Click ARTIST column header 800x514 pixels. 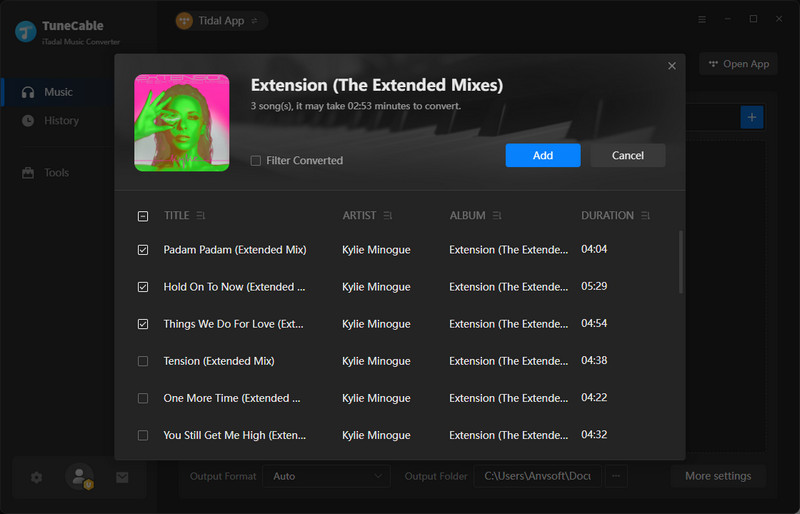(x=359, y=216)
